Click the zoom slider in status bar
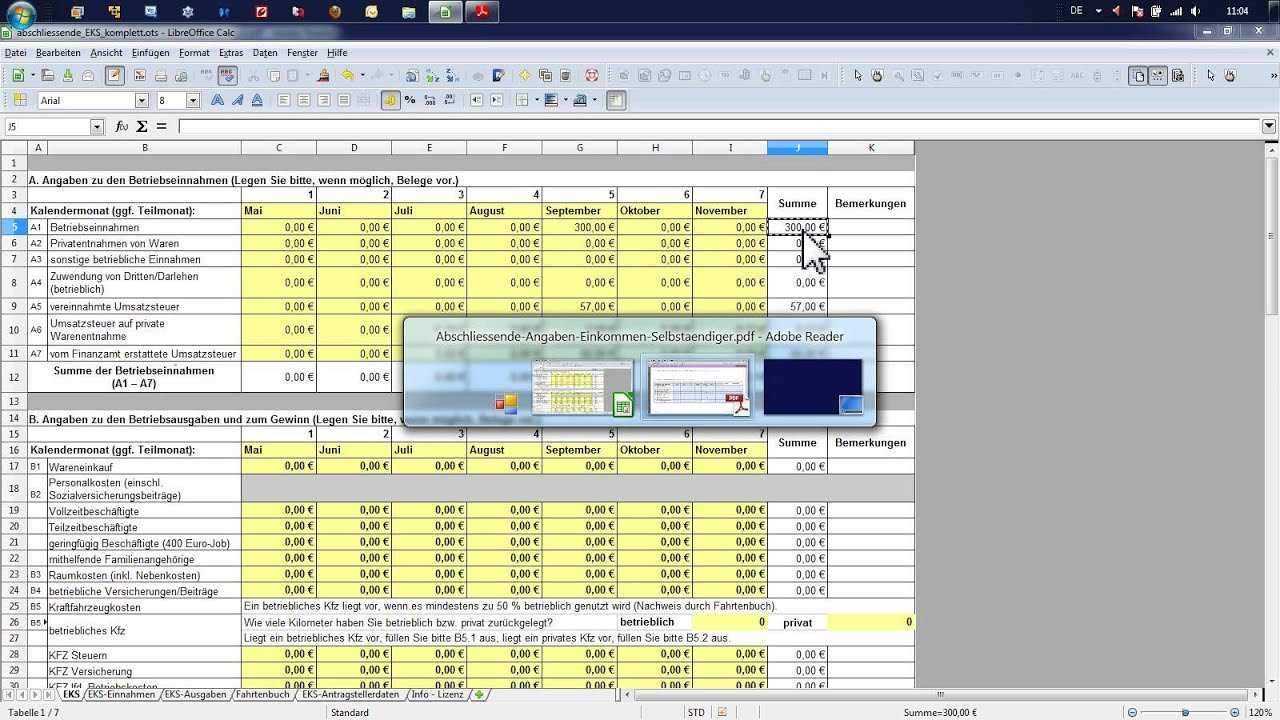1280x720 pixels. click(1185, 713)
